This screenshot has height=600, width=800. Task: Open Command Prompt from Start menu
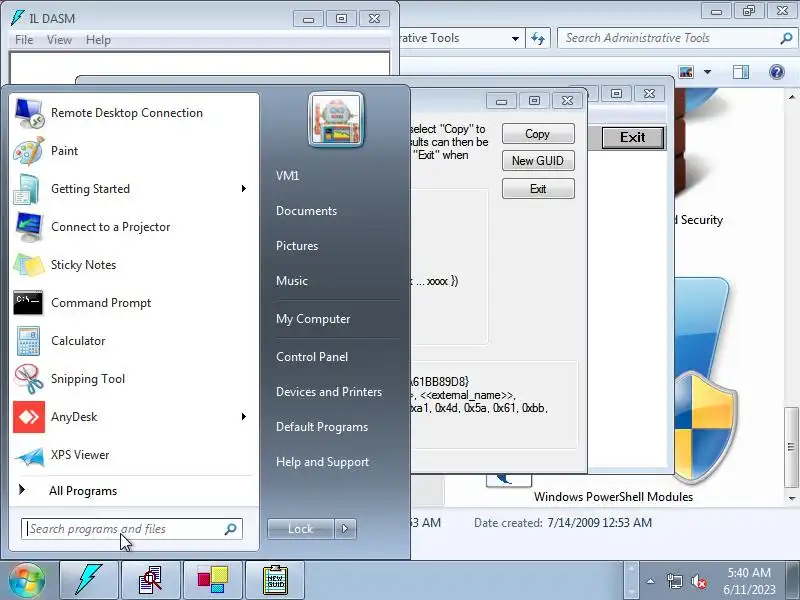(133, 303)
